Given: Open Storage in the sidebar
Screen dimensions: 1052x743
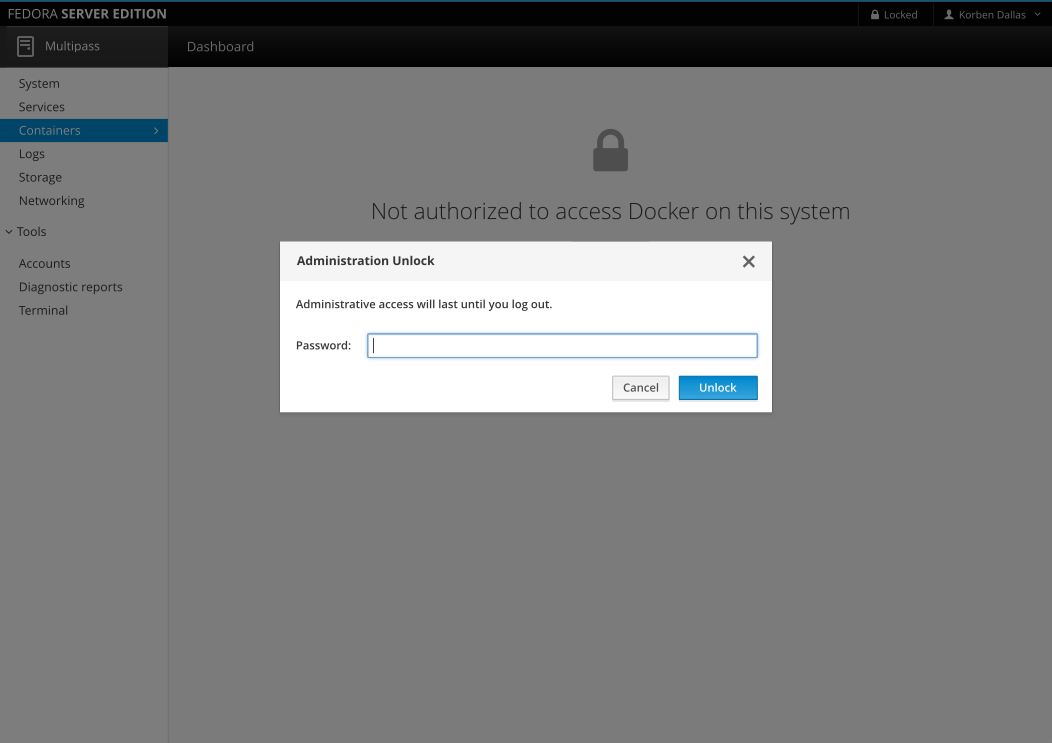Looking at the screenshot, I should coord(40,177).
